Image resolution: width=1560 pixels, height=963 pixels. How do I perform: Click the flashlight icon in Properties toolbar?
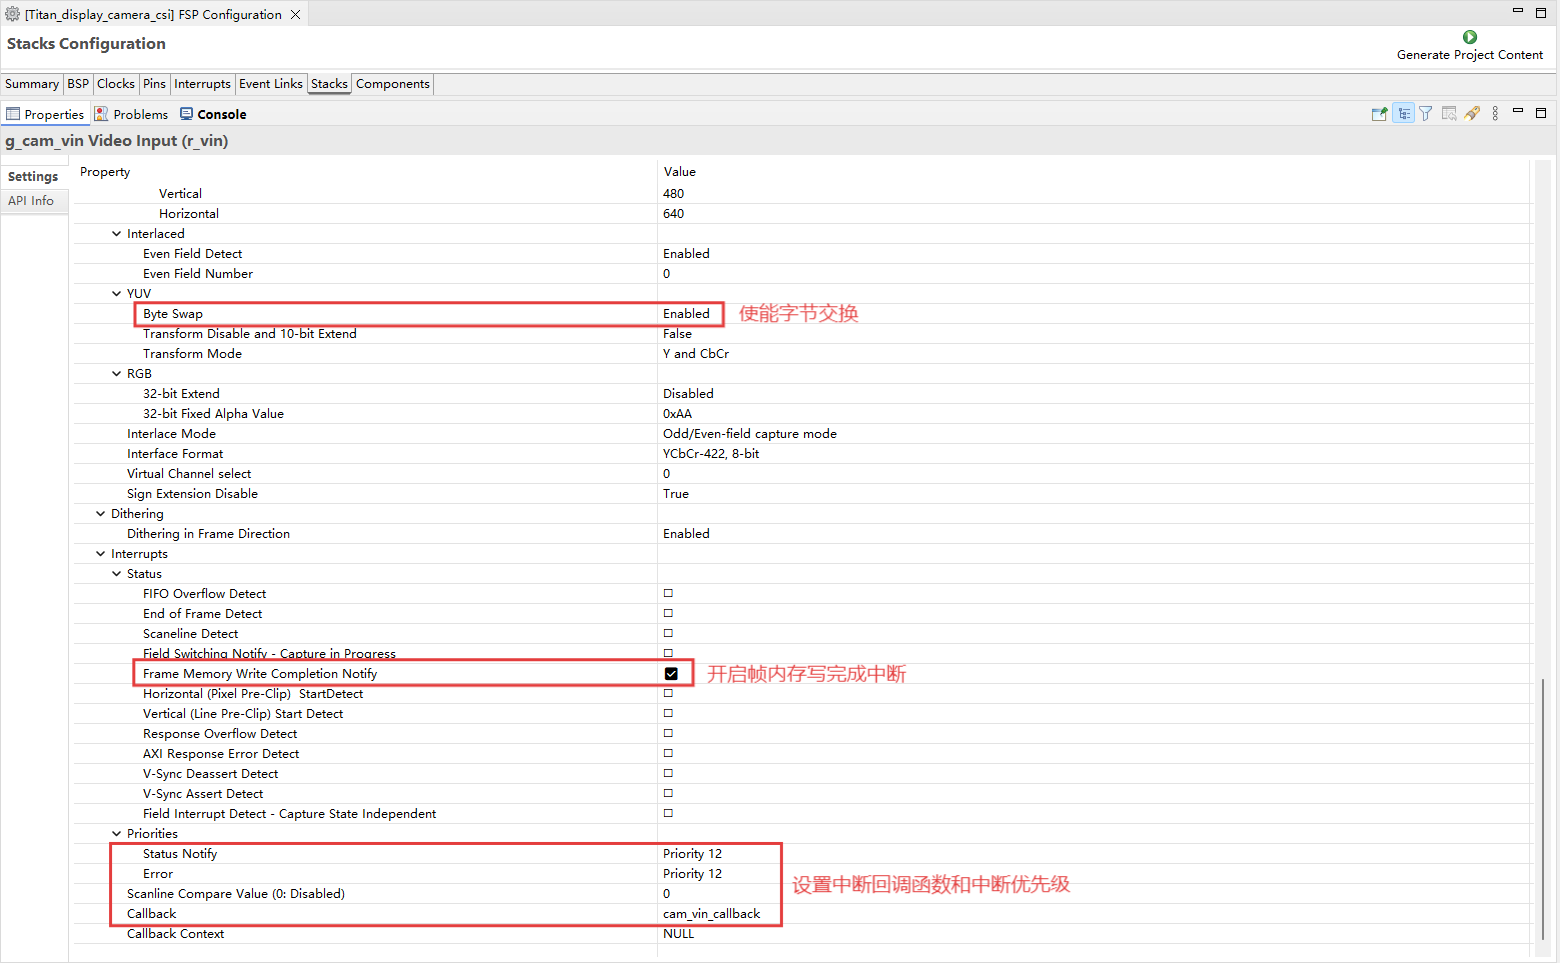(x=1472, y=114)
